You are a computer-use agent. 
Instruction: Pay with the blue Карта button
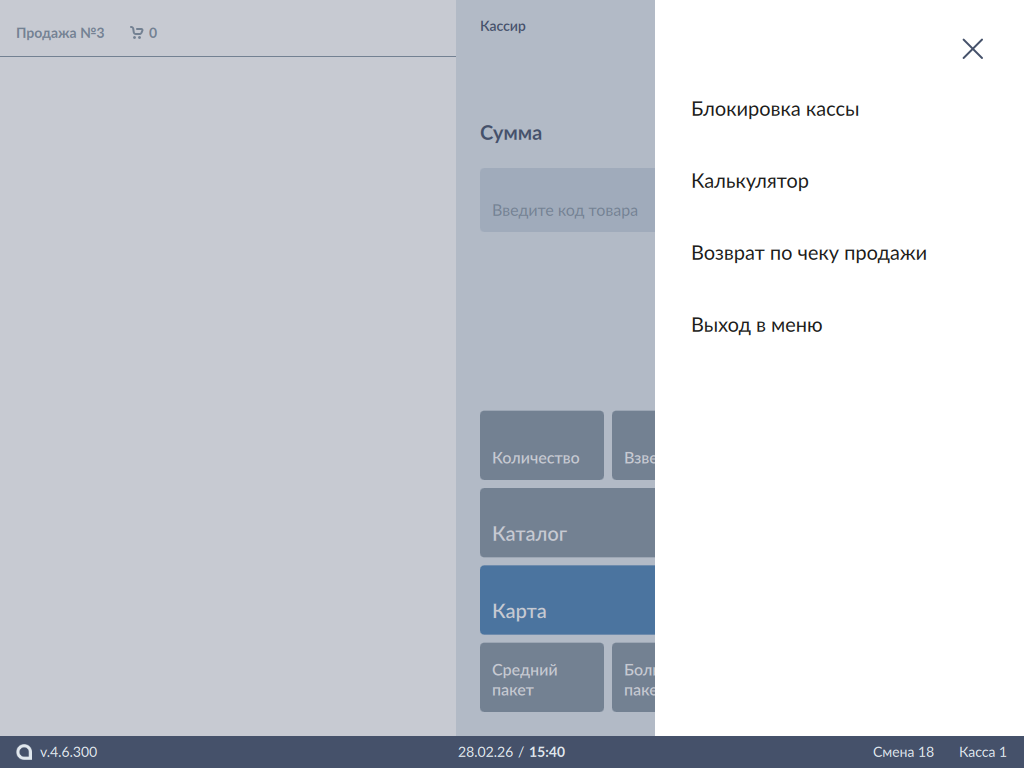[567, 600]
